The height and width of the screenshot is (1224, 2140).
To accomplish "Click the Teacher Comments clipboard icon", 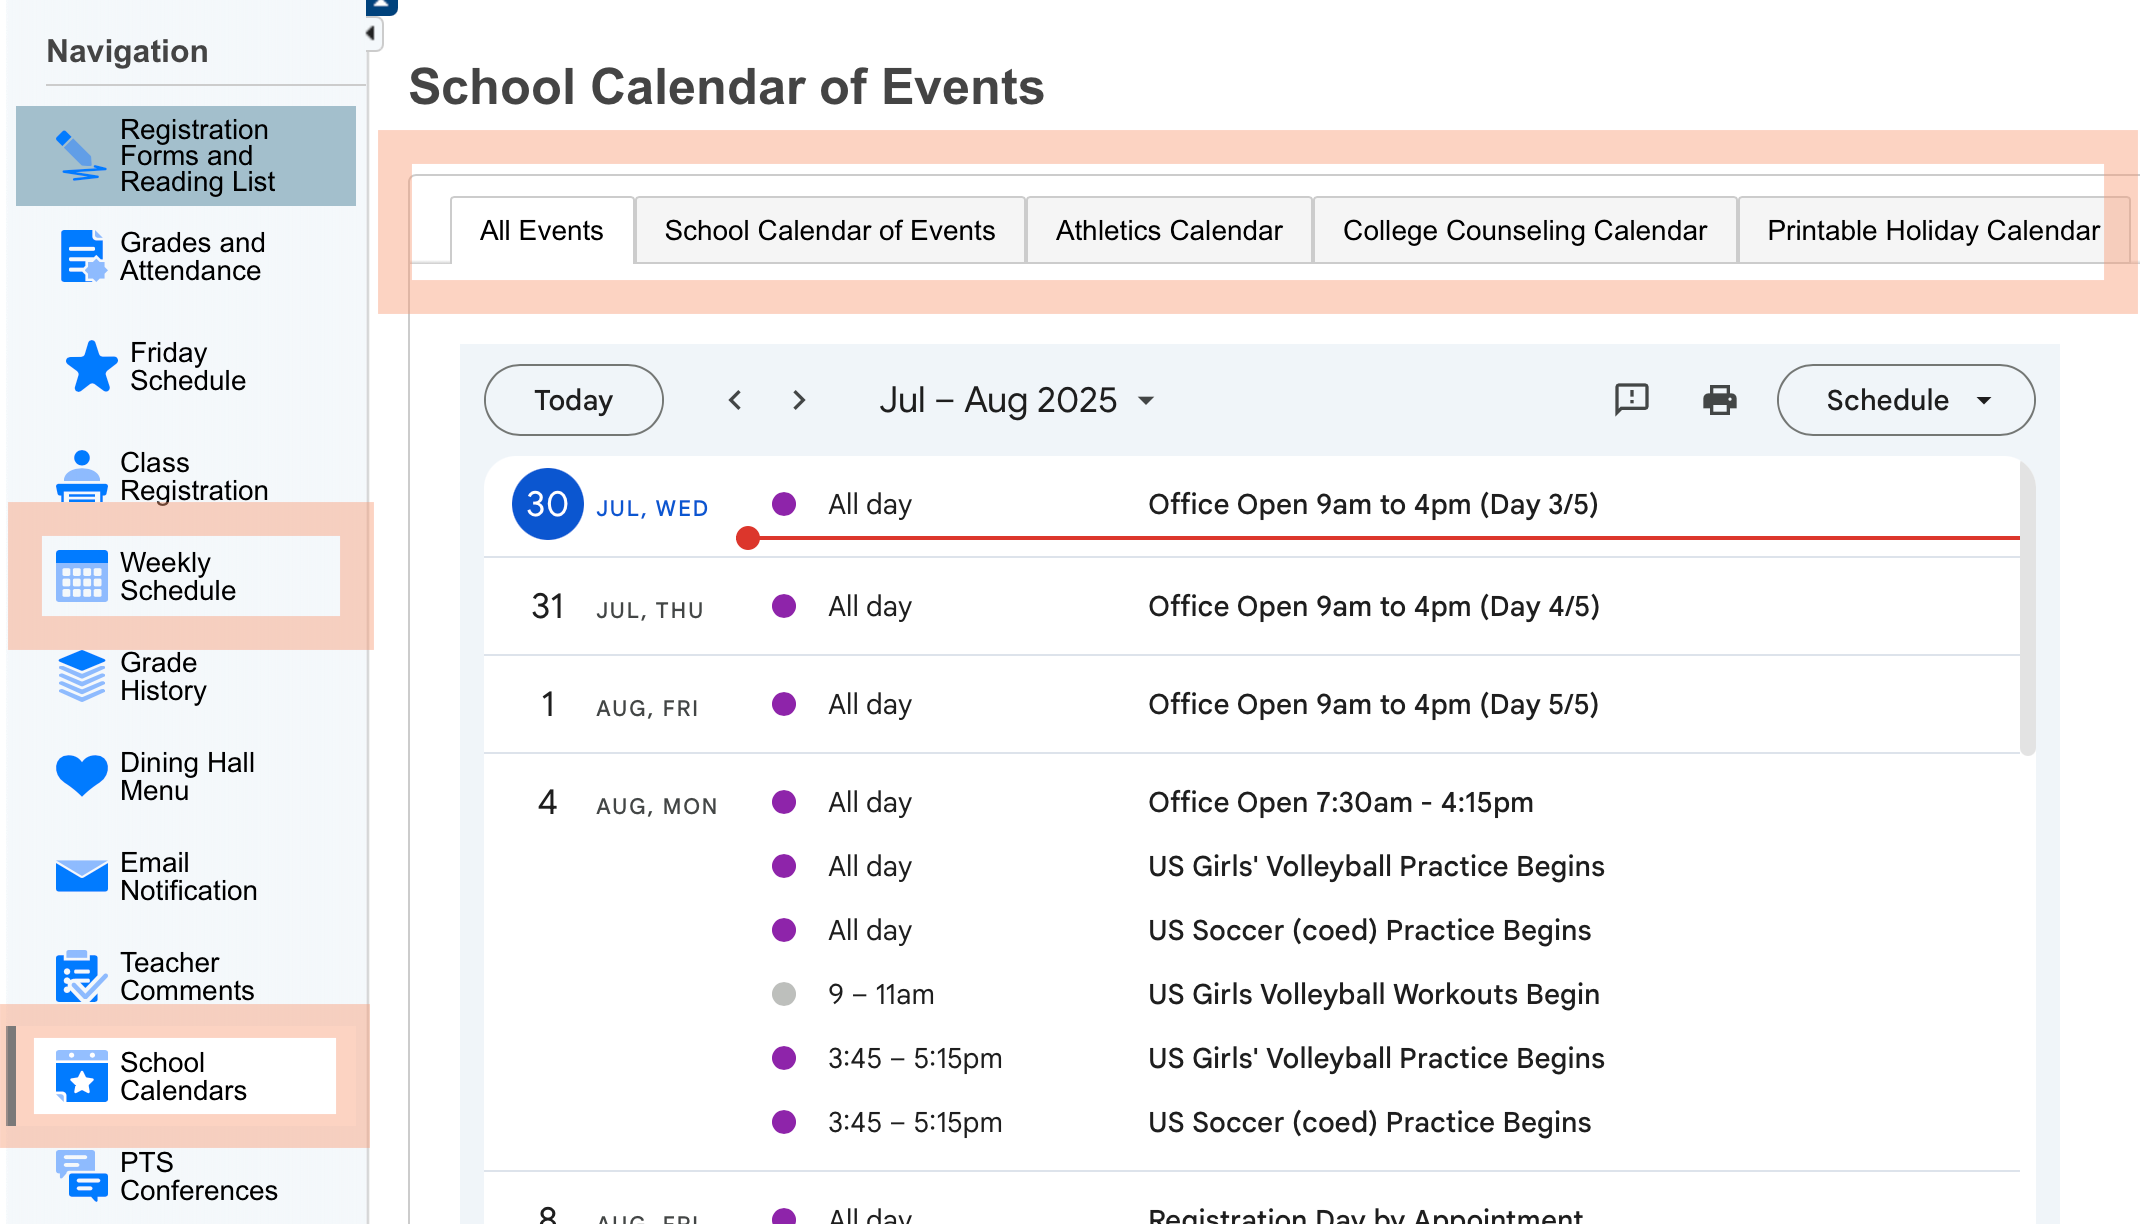I will click(x=81, y=976).
